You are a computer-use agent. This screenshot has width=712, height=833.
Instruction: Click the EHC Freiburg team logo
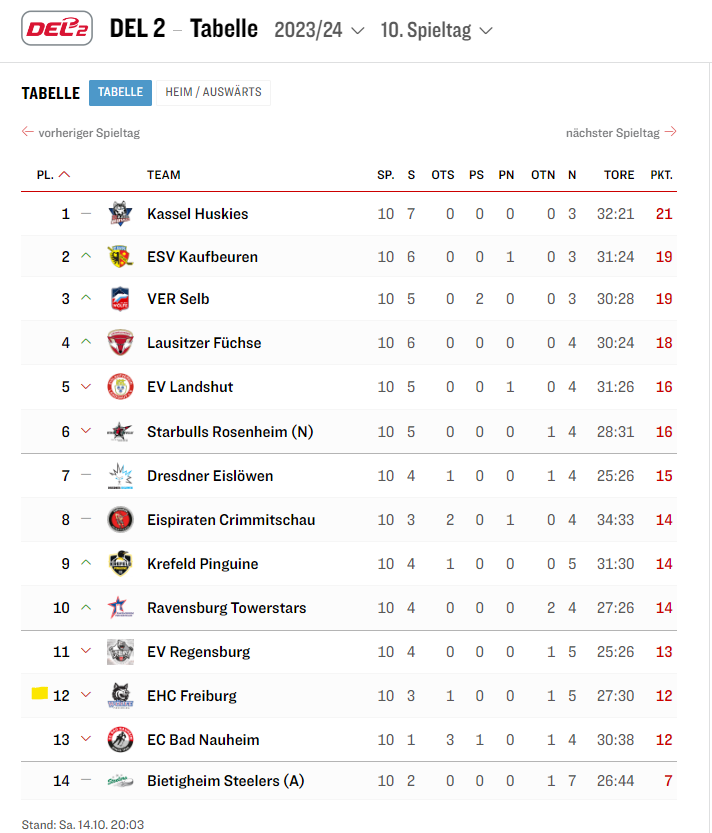pyautogui.click(x=120, y=696)
